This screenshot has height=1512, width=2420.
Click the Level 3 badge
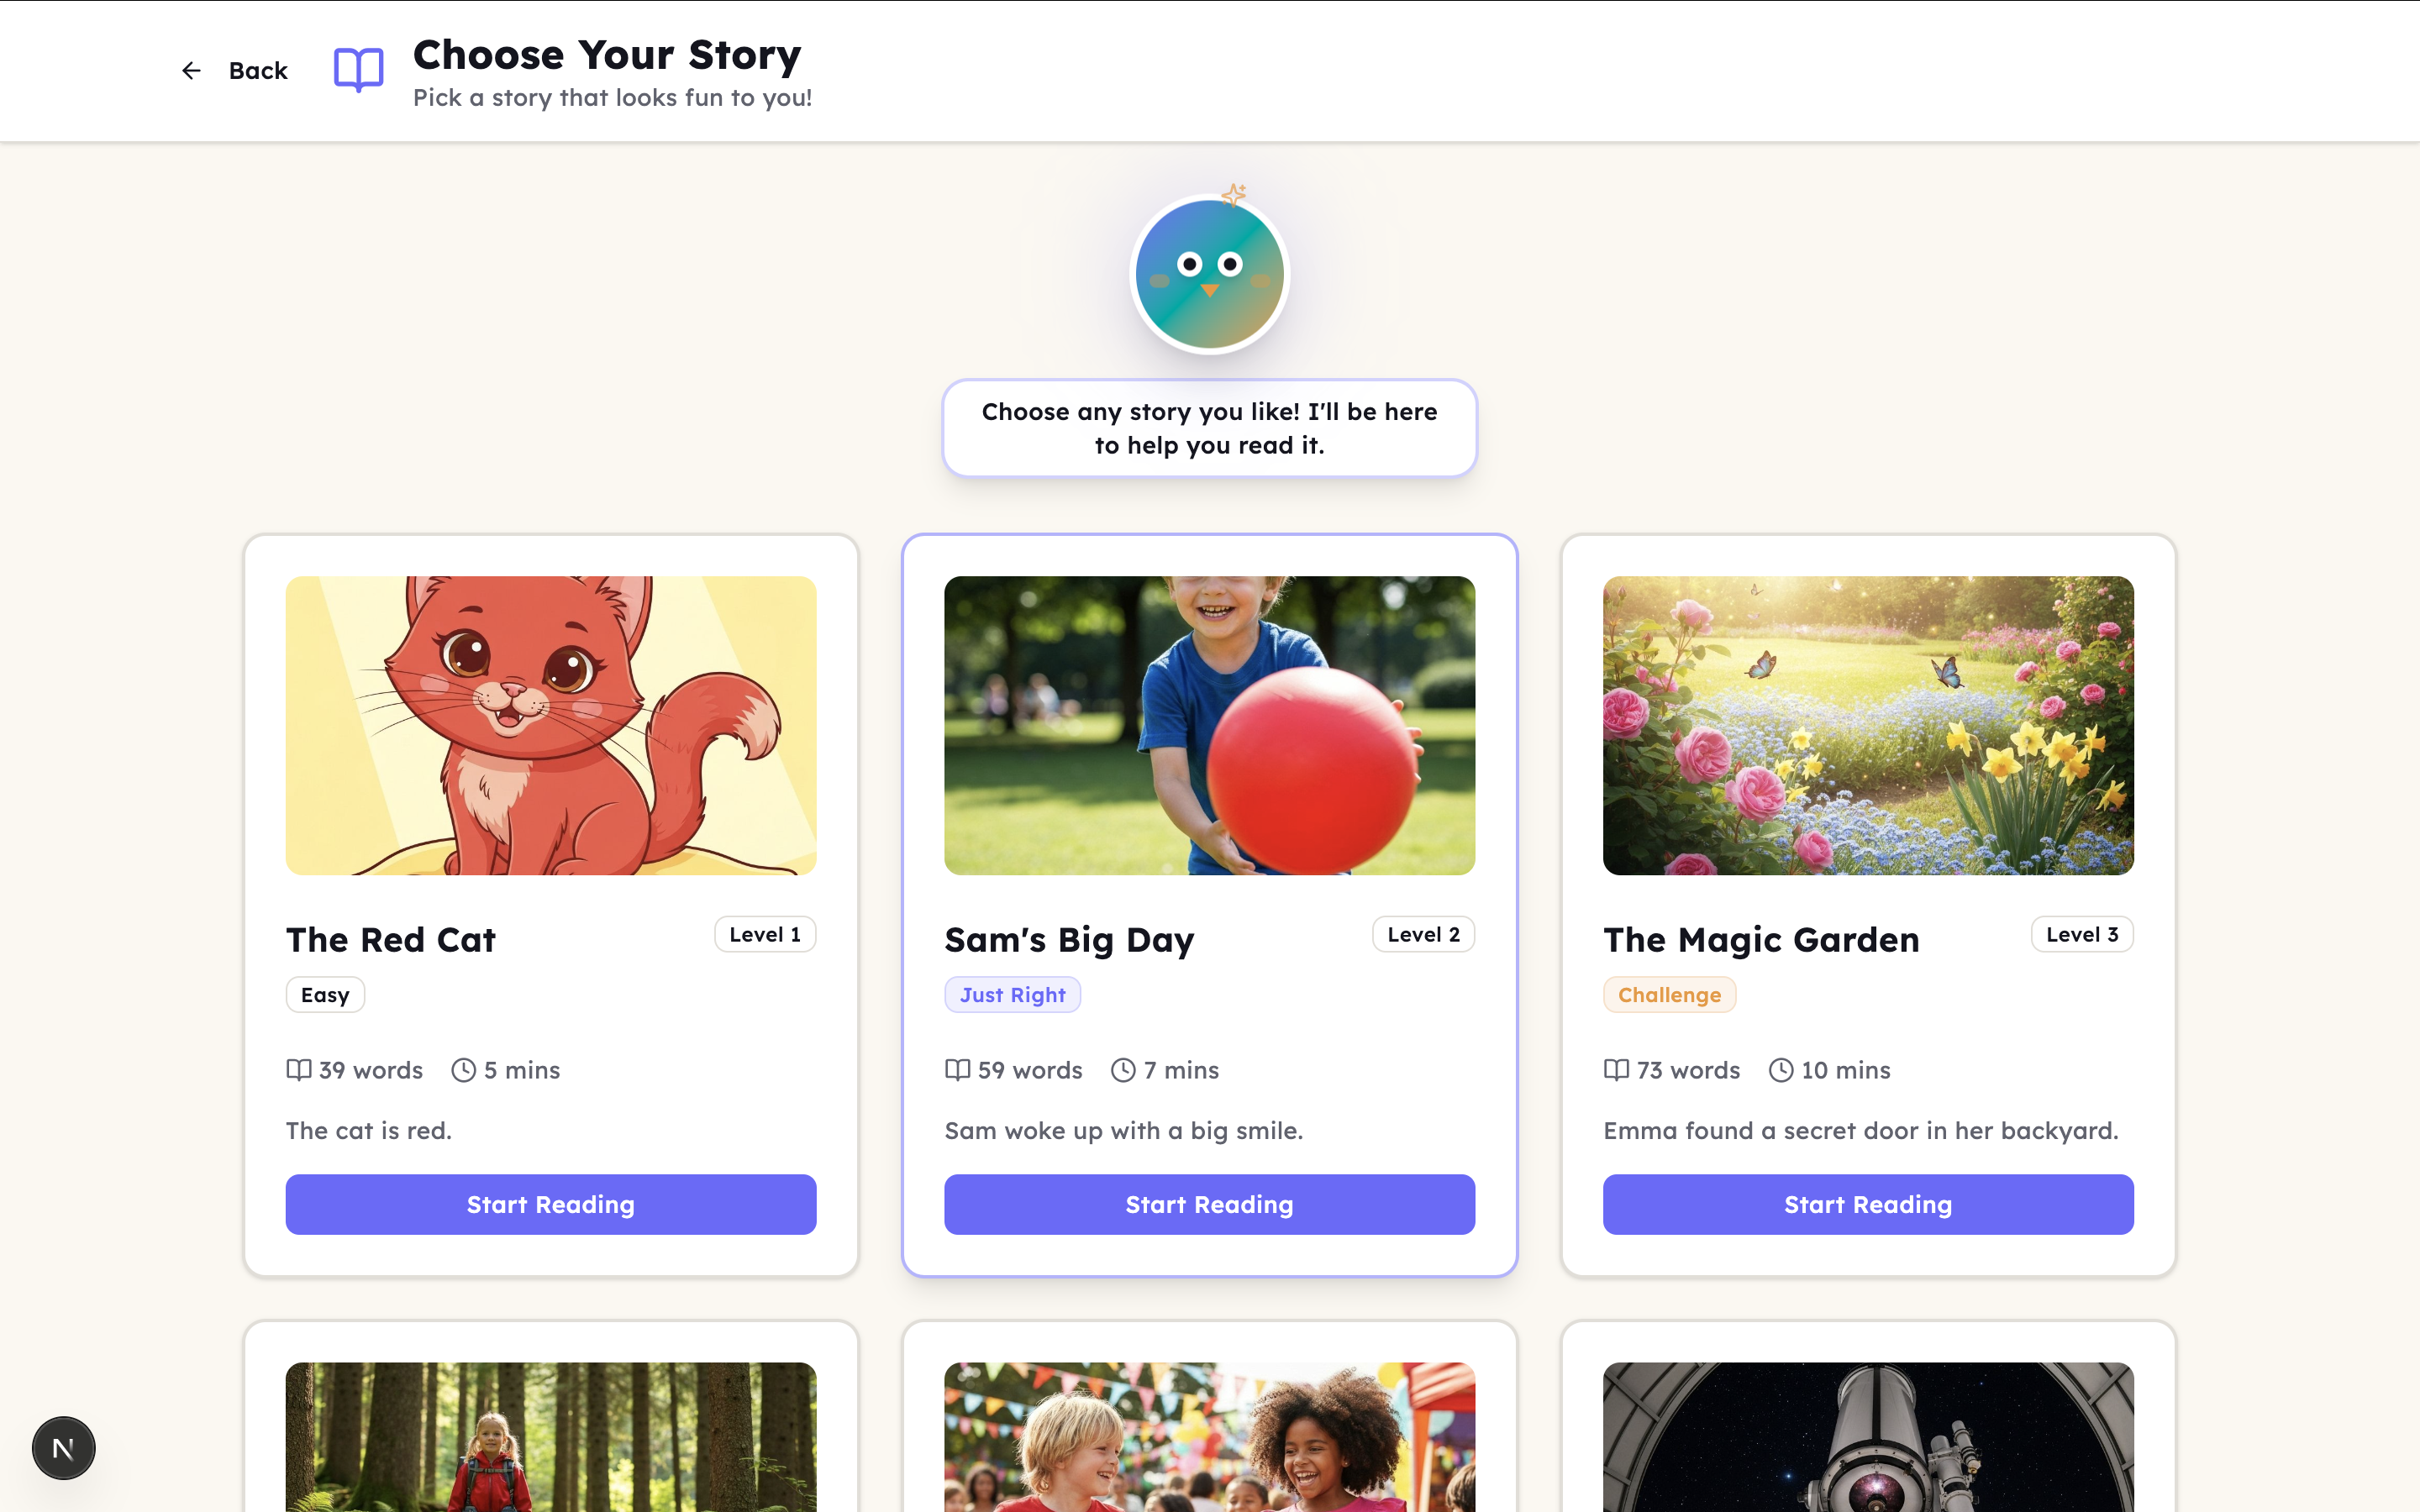(x=2082, y=934)
